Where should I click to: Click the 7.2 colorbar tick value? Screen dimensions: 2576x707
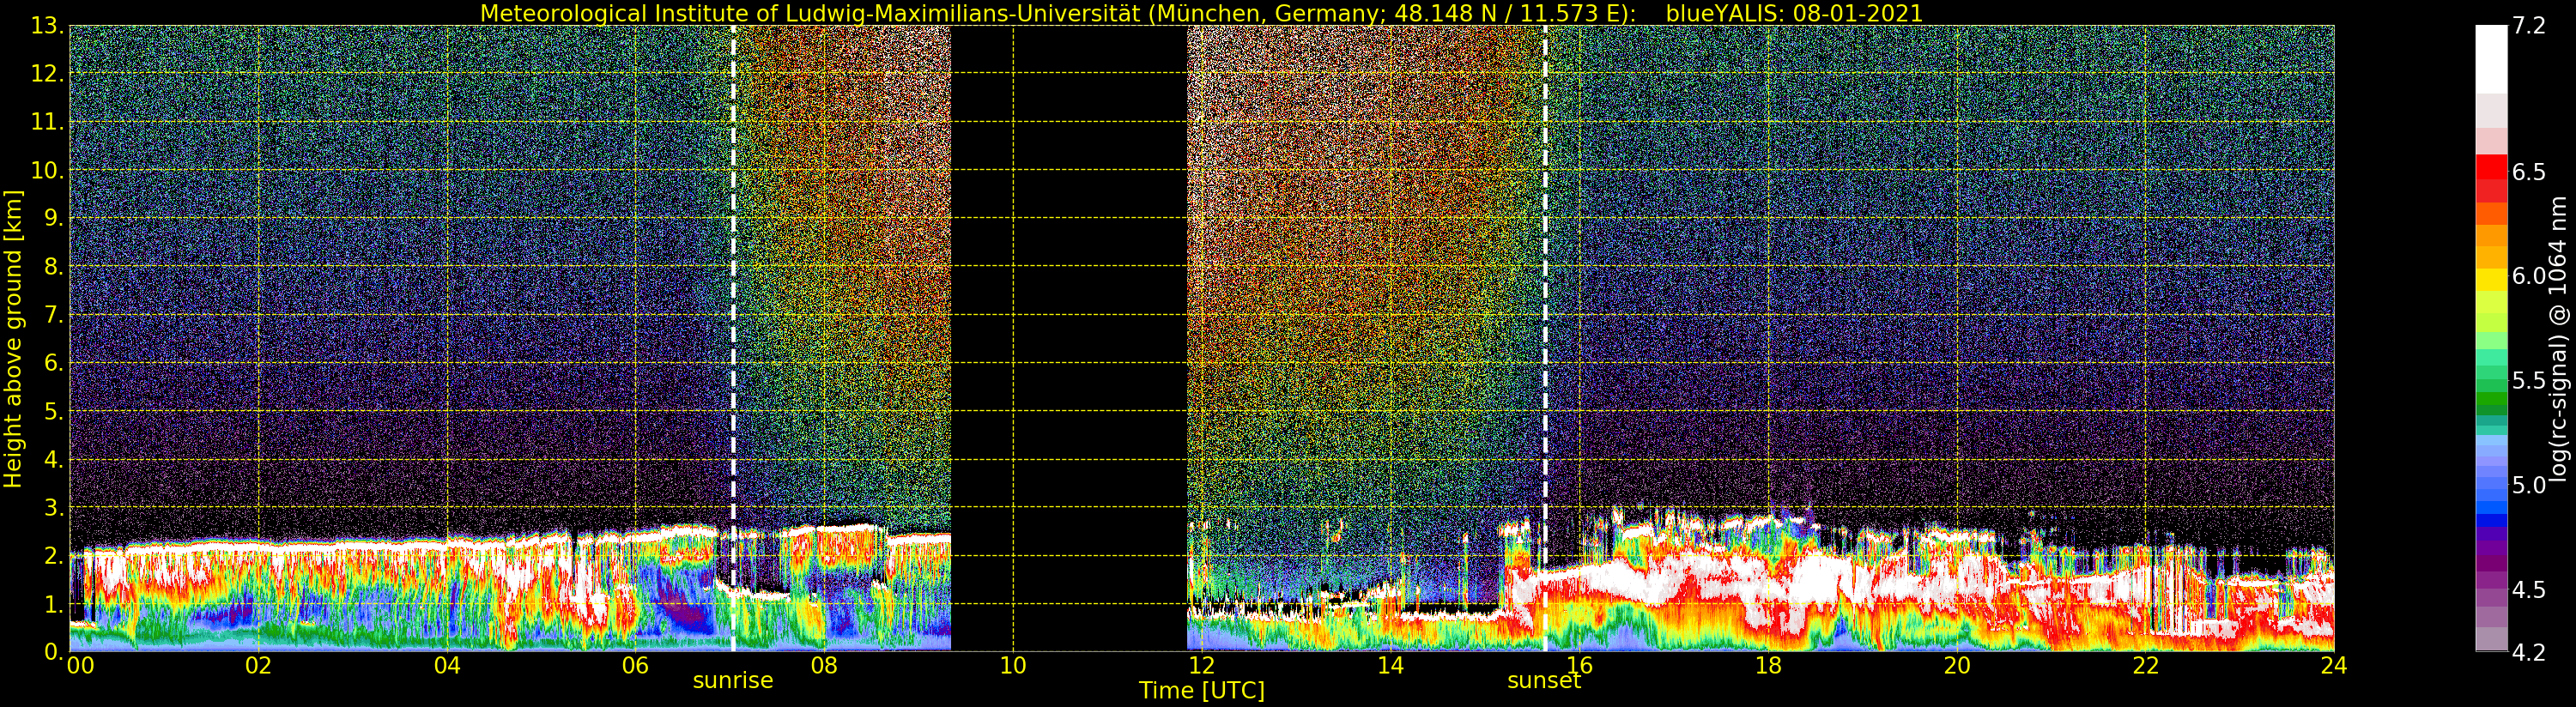click(2529, 26)
